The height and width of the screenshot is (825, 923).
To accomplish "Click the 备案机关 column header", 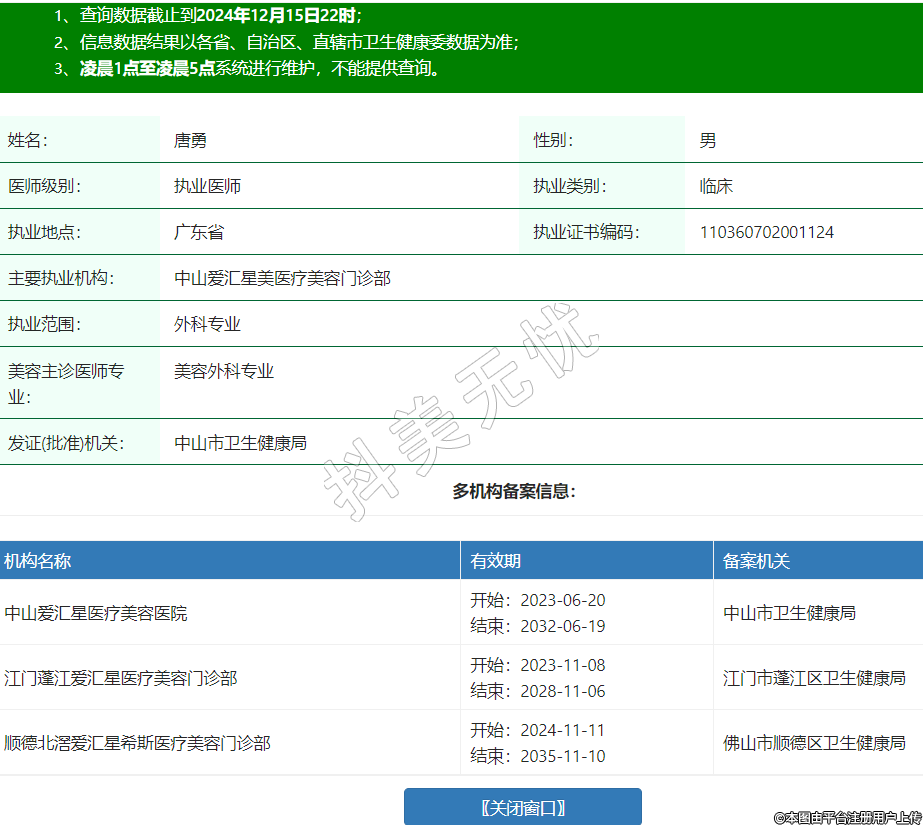I will pyautogui.click(x=756, y=561).
